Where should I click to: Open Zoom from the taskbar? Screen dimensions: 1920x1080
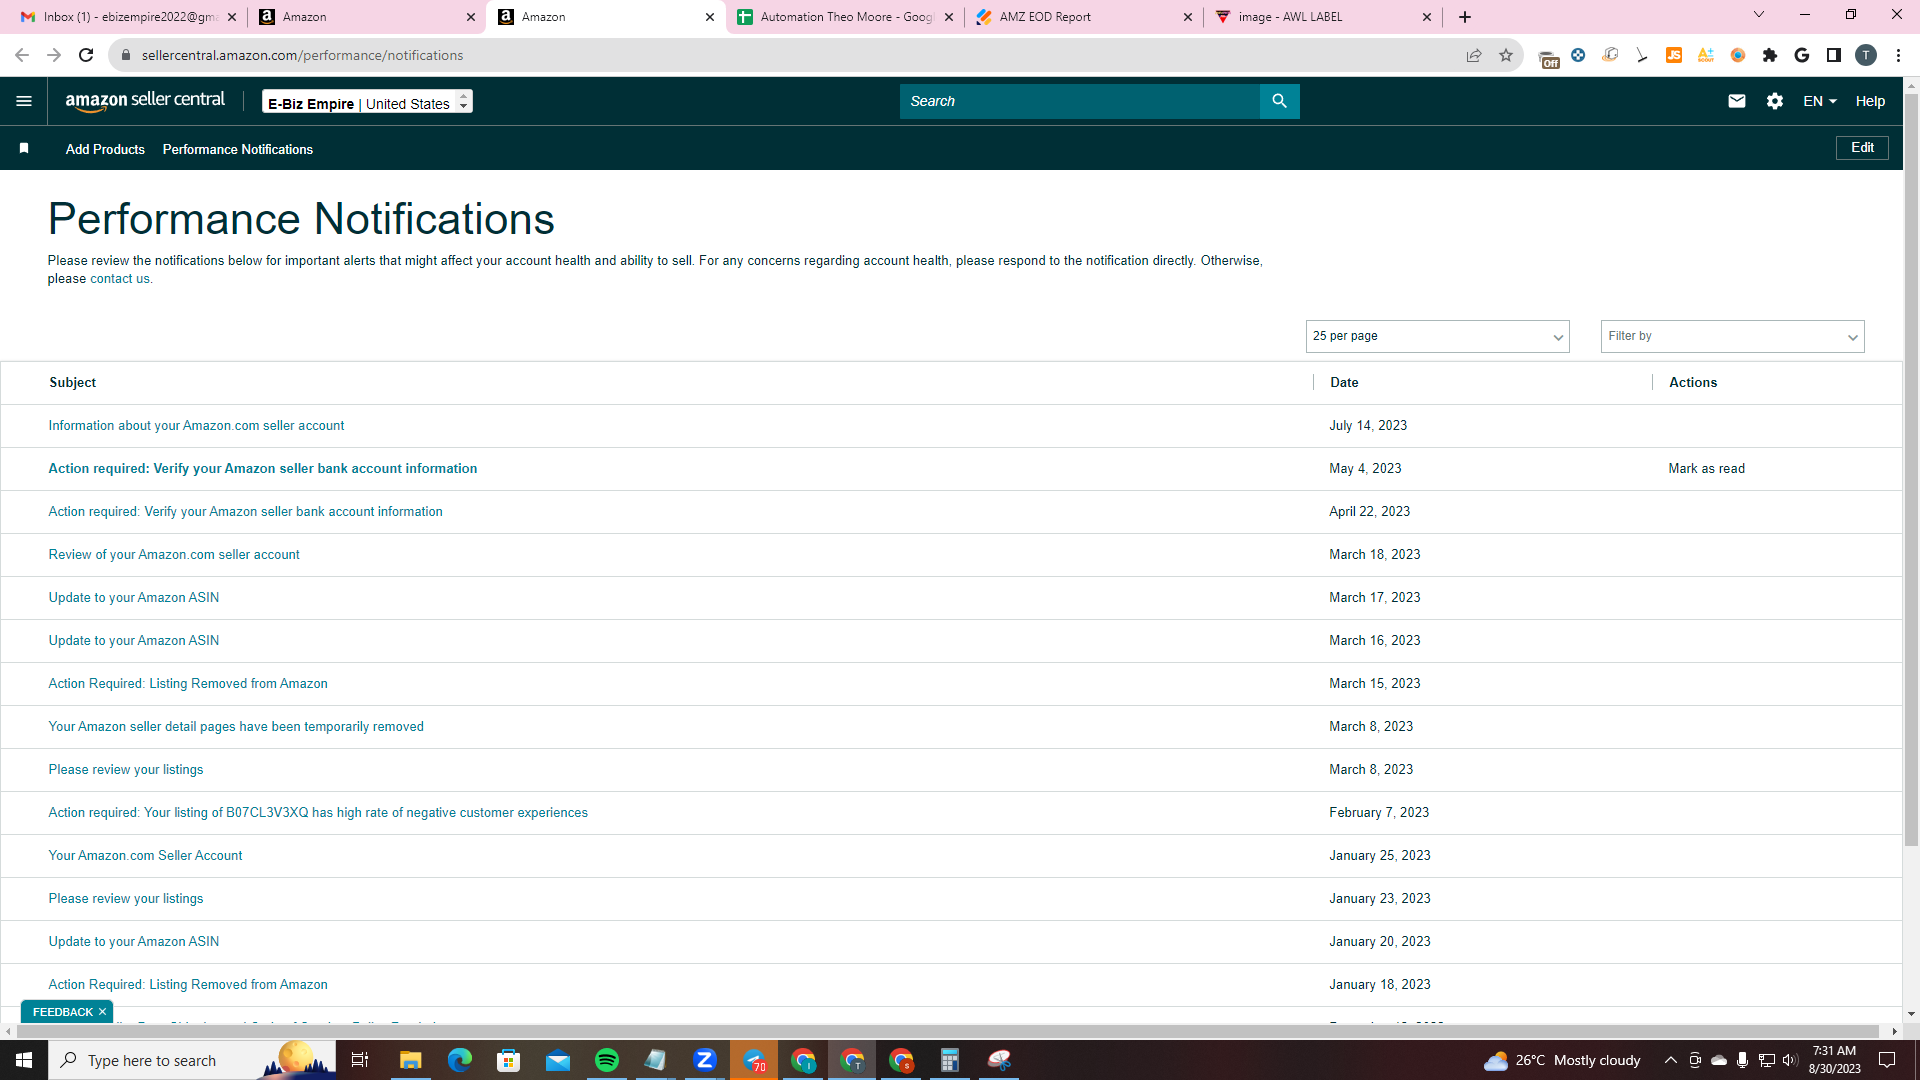point(705,1060)
